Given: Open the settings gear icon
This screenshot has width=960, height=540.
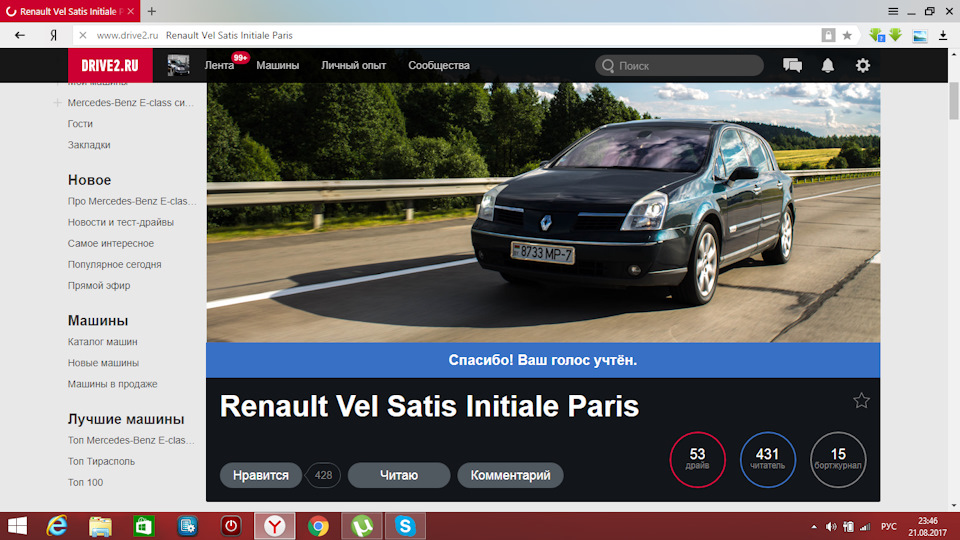Looking at the screenshot, I should pos(863,66).
